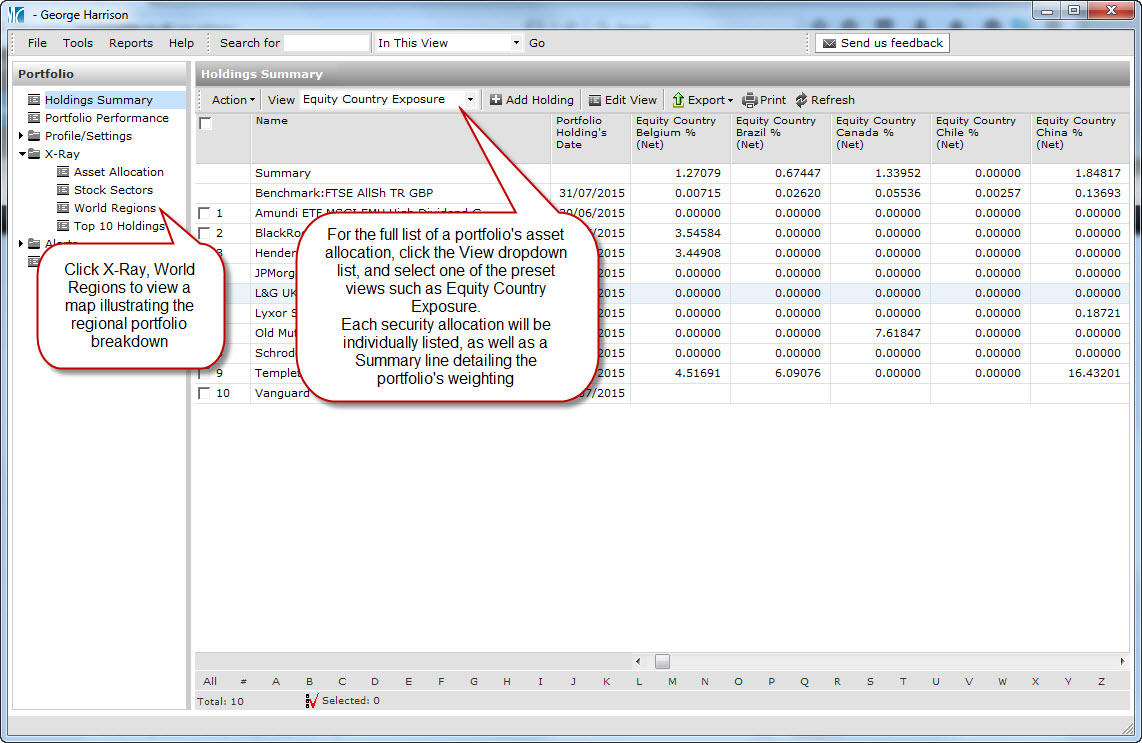
Task: Open World Regions under X-Ray
Action: coord(114,208)
